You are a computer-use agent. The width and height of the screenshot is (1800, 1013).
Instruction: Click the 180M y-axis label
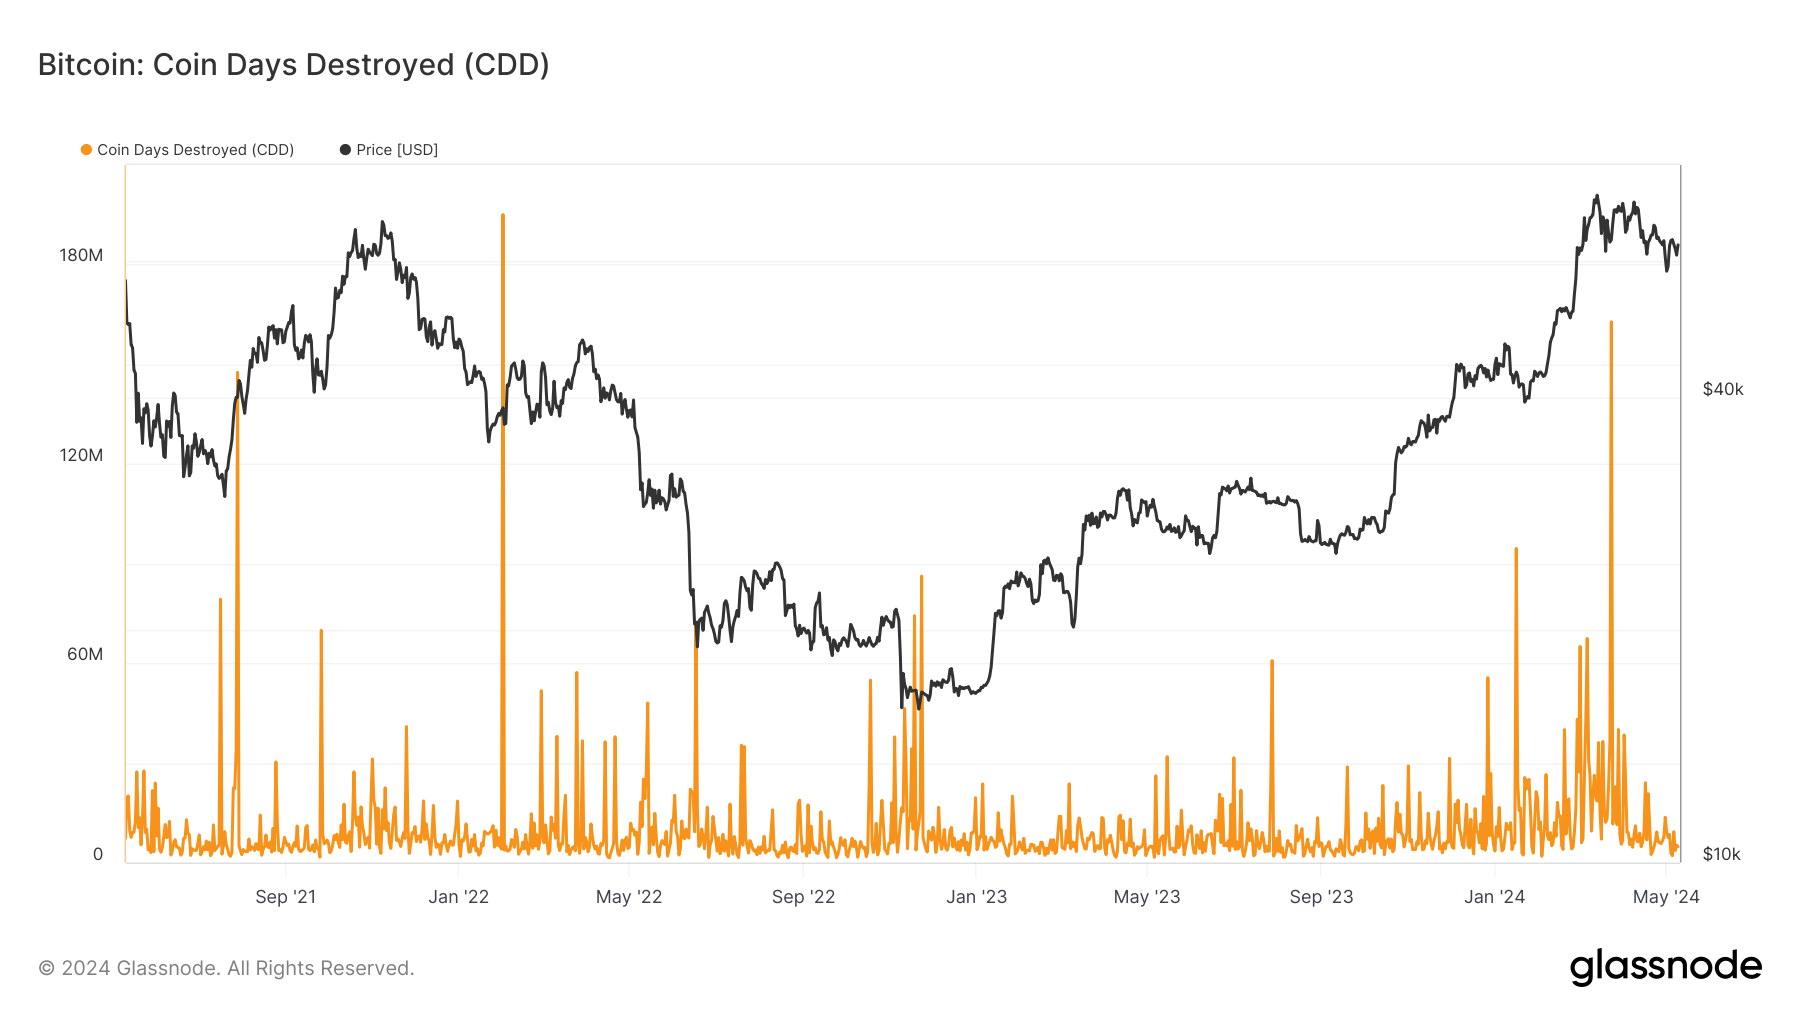(x=81, y=255)
